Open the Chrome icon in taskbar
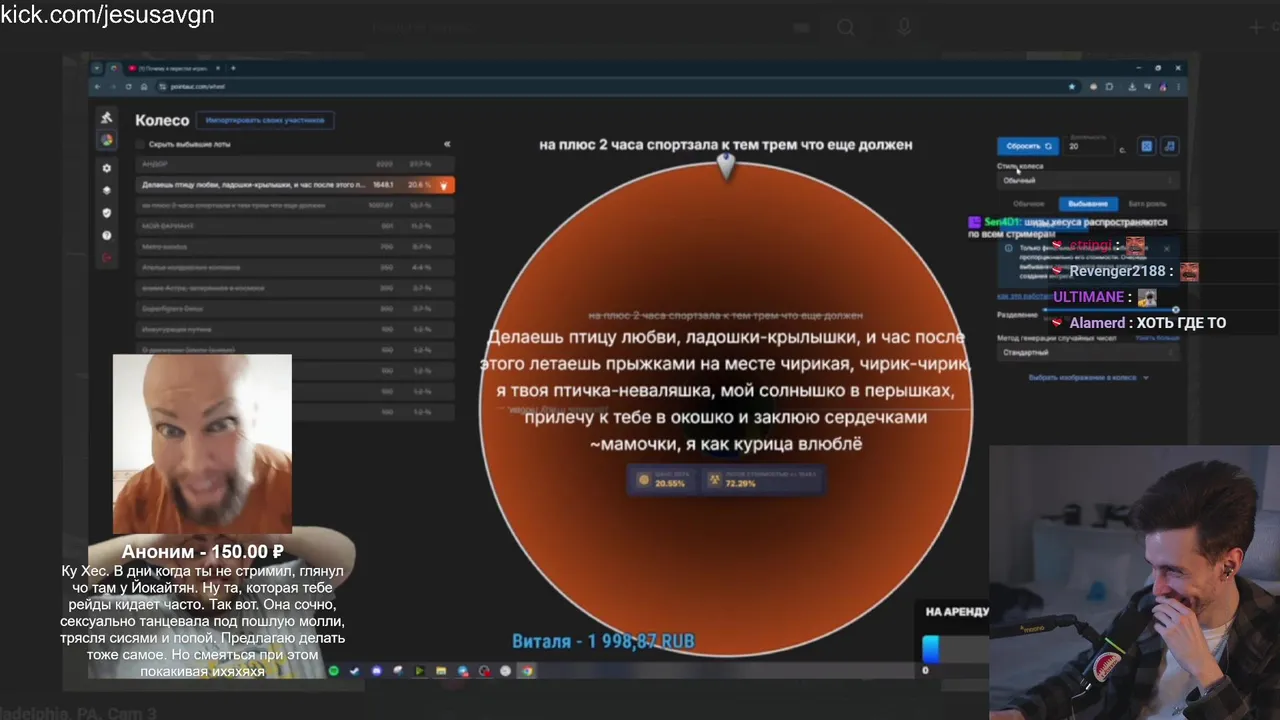Screen dimensions: 1280x720 pos(526,671)
